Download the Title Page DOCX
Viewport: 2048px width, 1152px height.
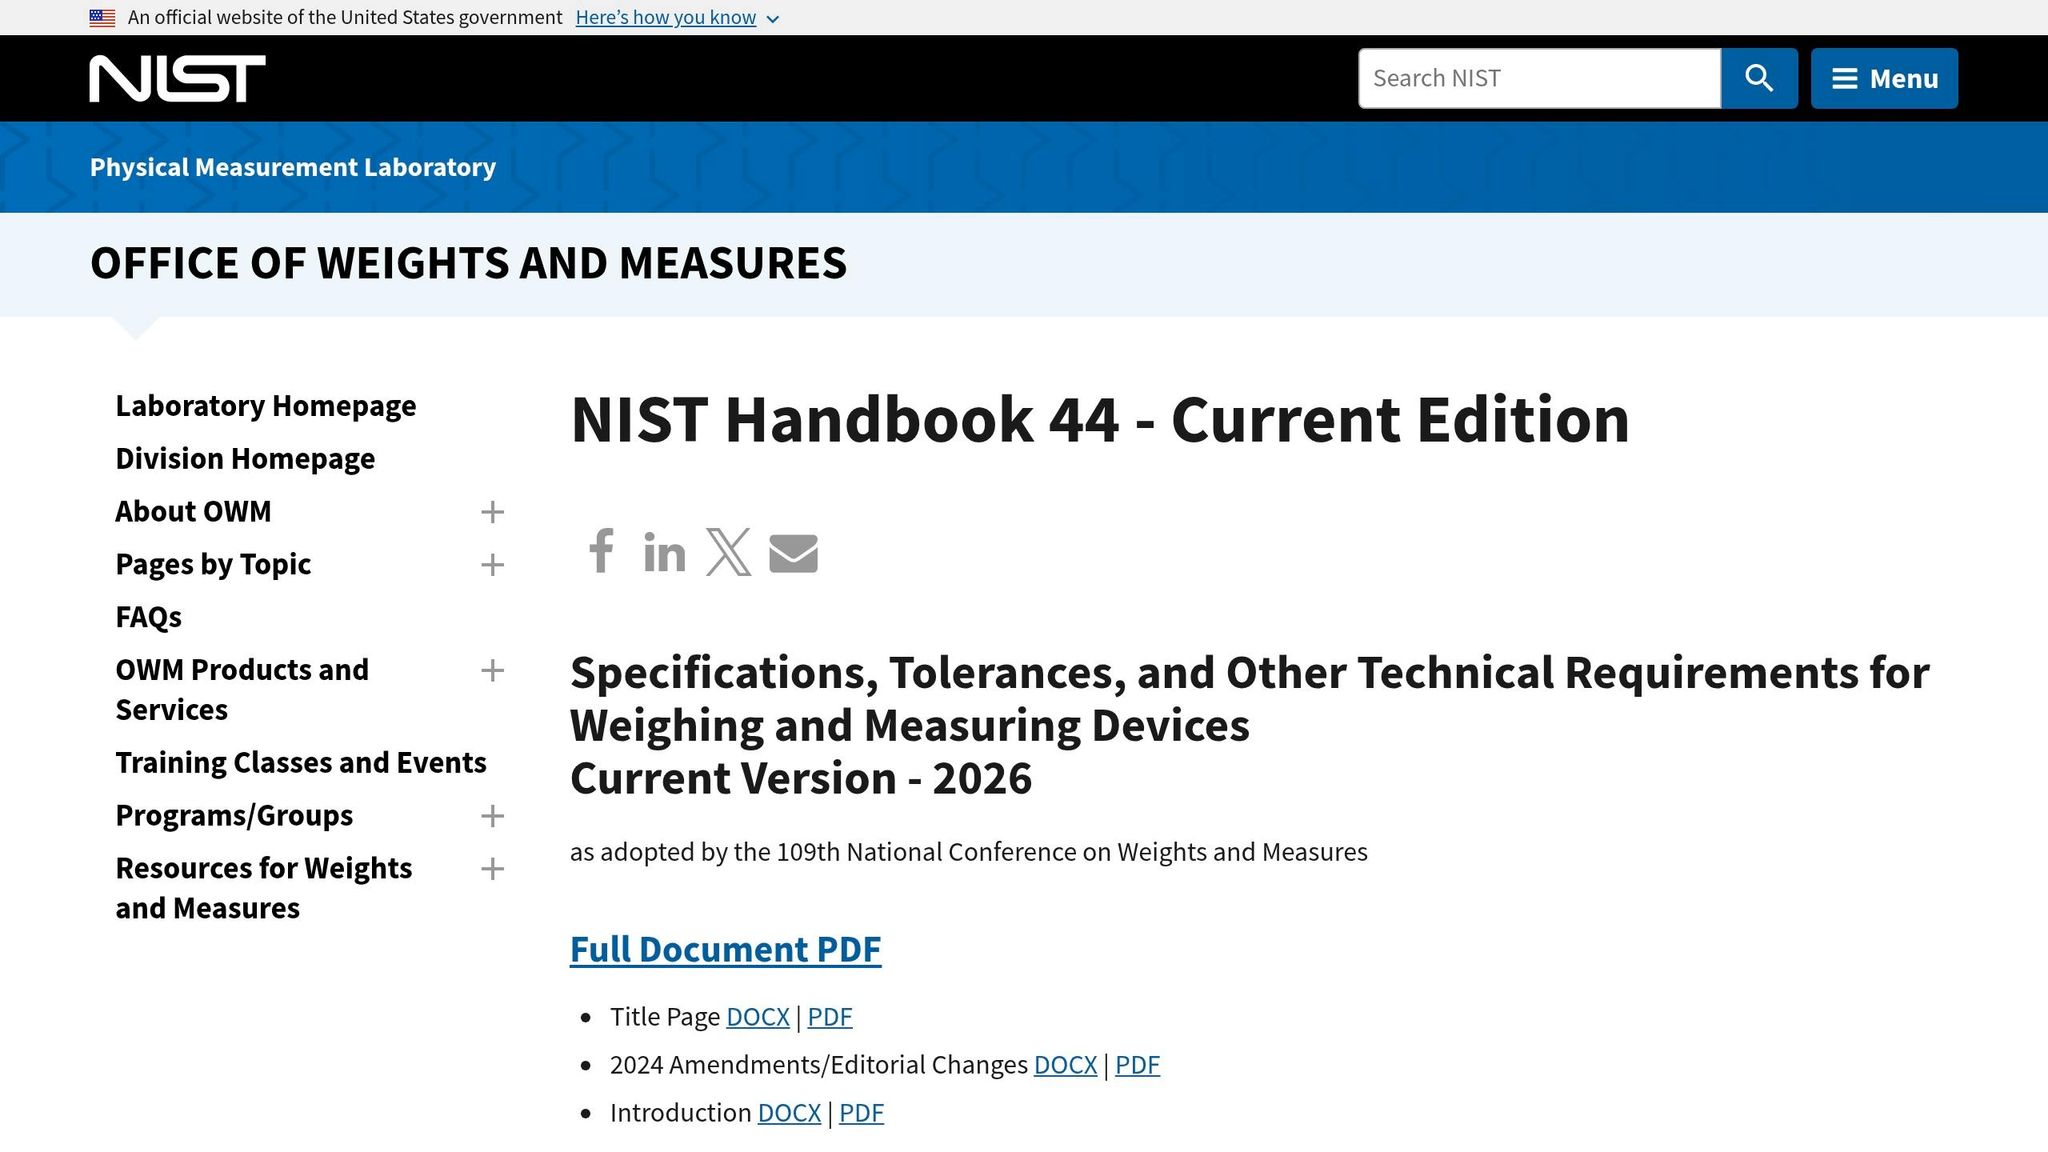coord(757,1016)
